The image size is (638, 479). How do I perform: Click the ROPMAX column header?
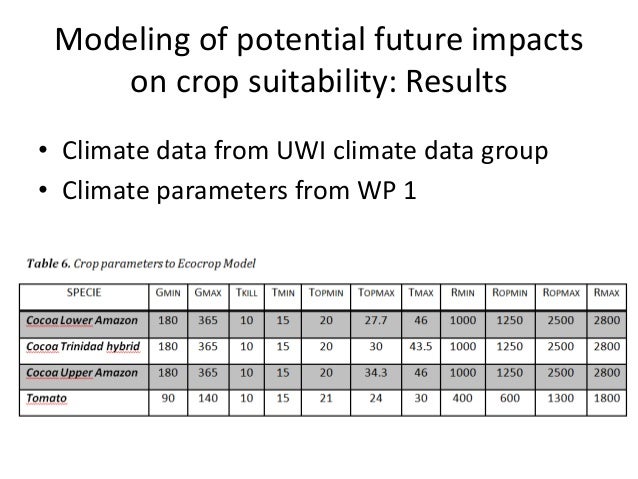coord(561,293)
